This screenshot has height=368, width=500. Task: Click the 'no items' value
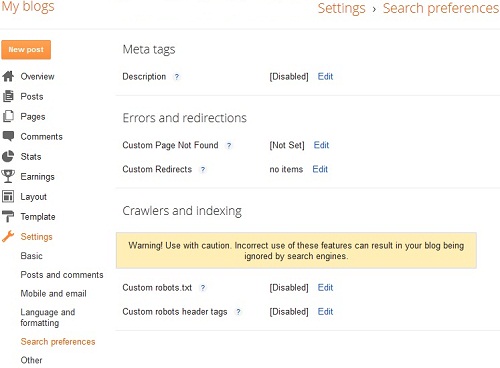(x=286, y=169)
